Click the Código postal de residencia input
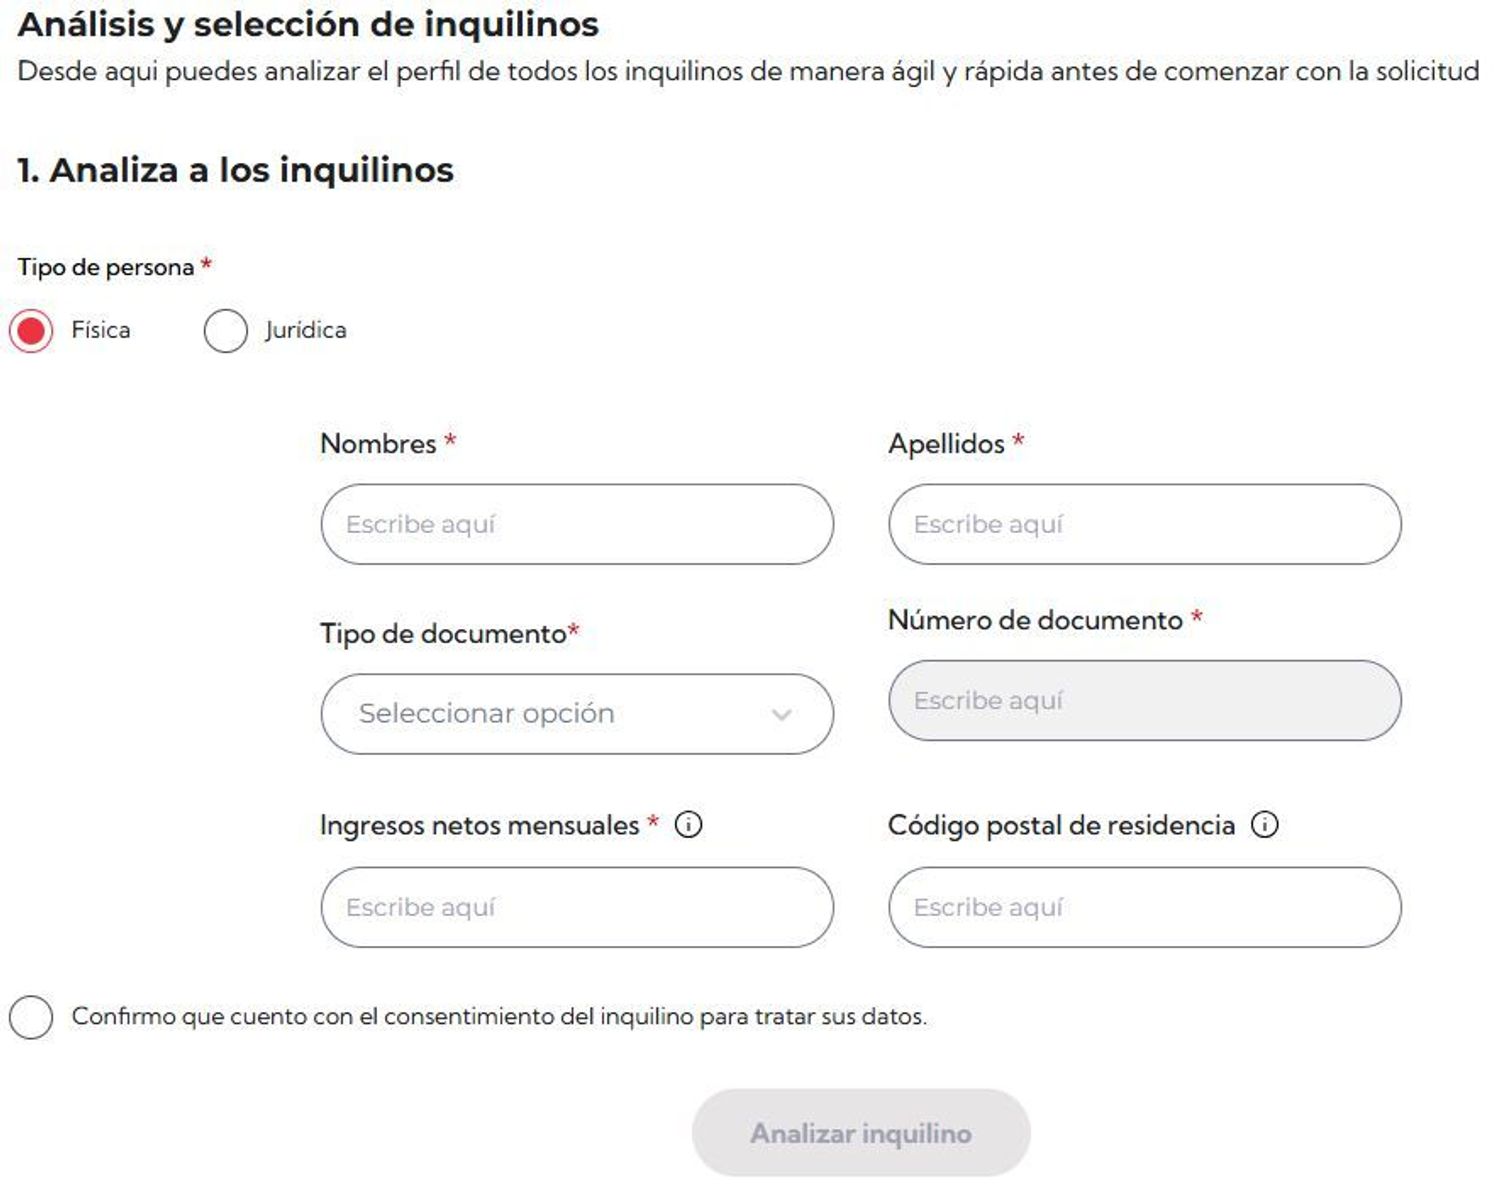Image resolution: width=1500 pixels, height=1186 pixels. point(1144,908)
